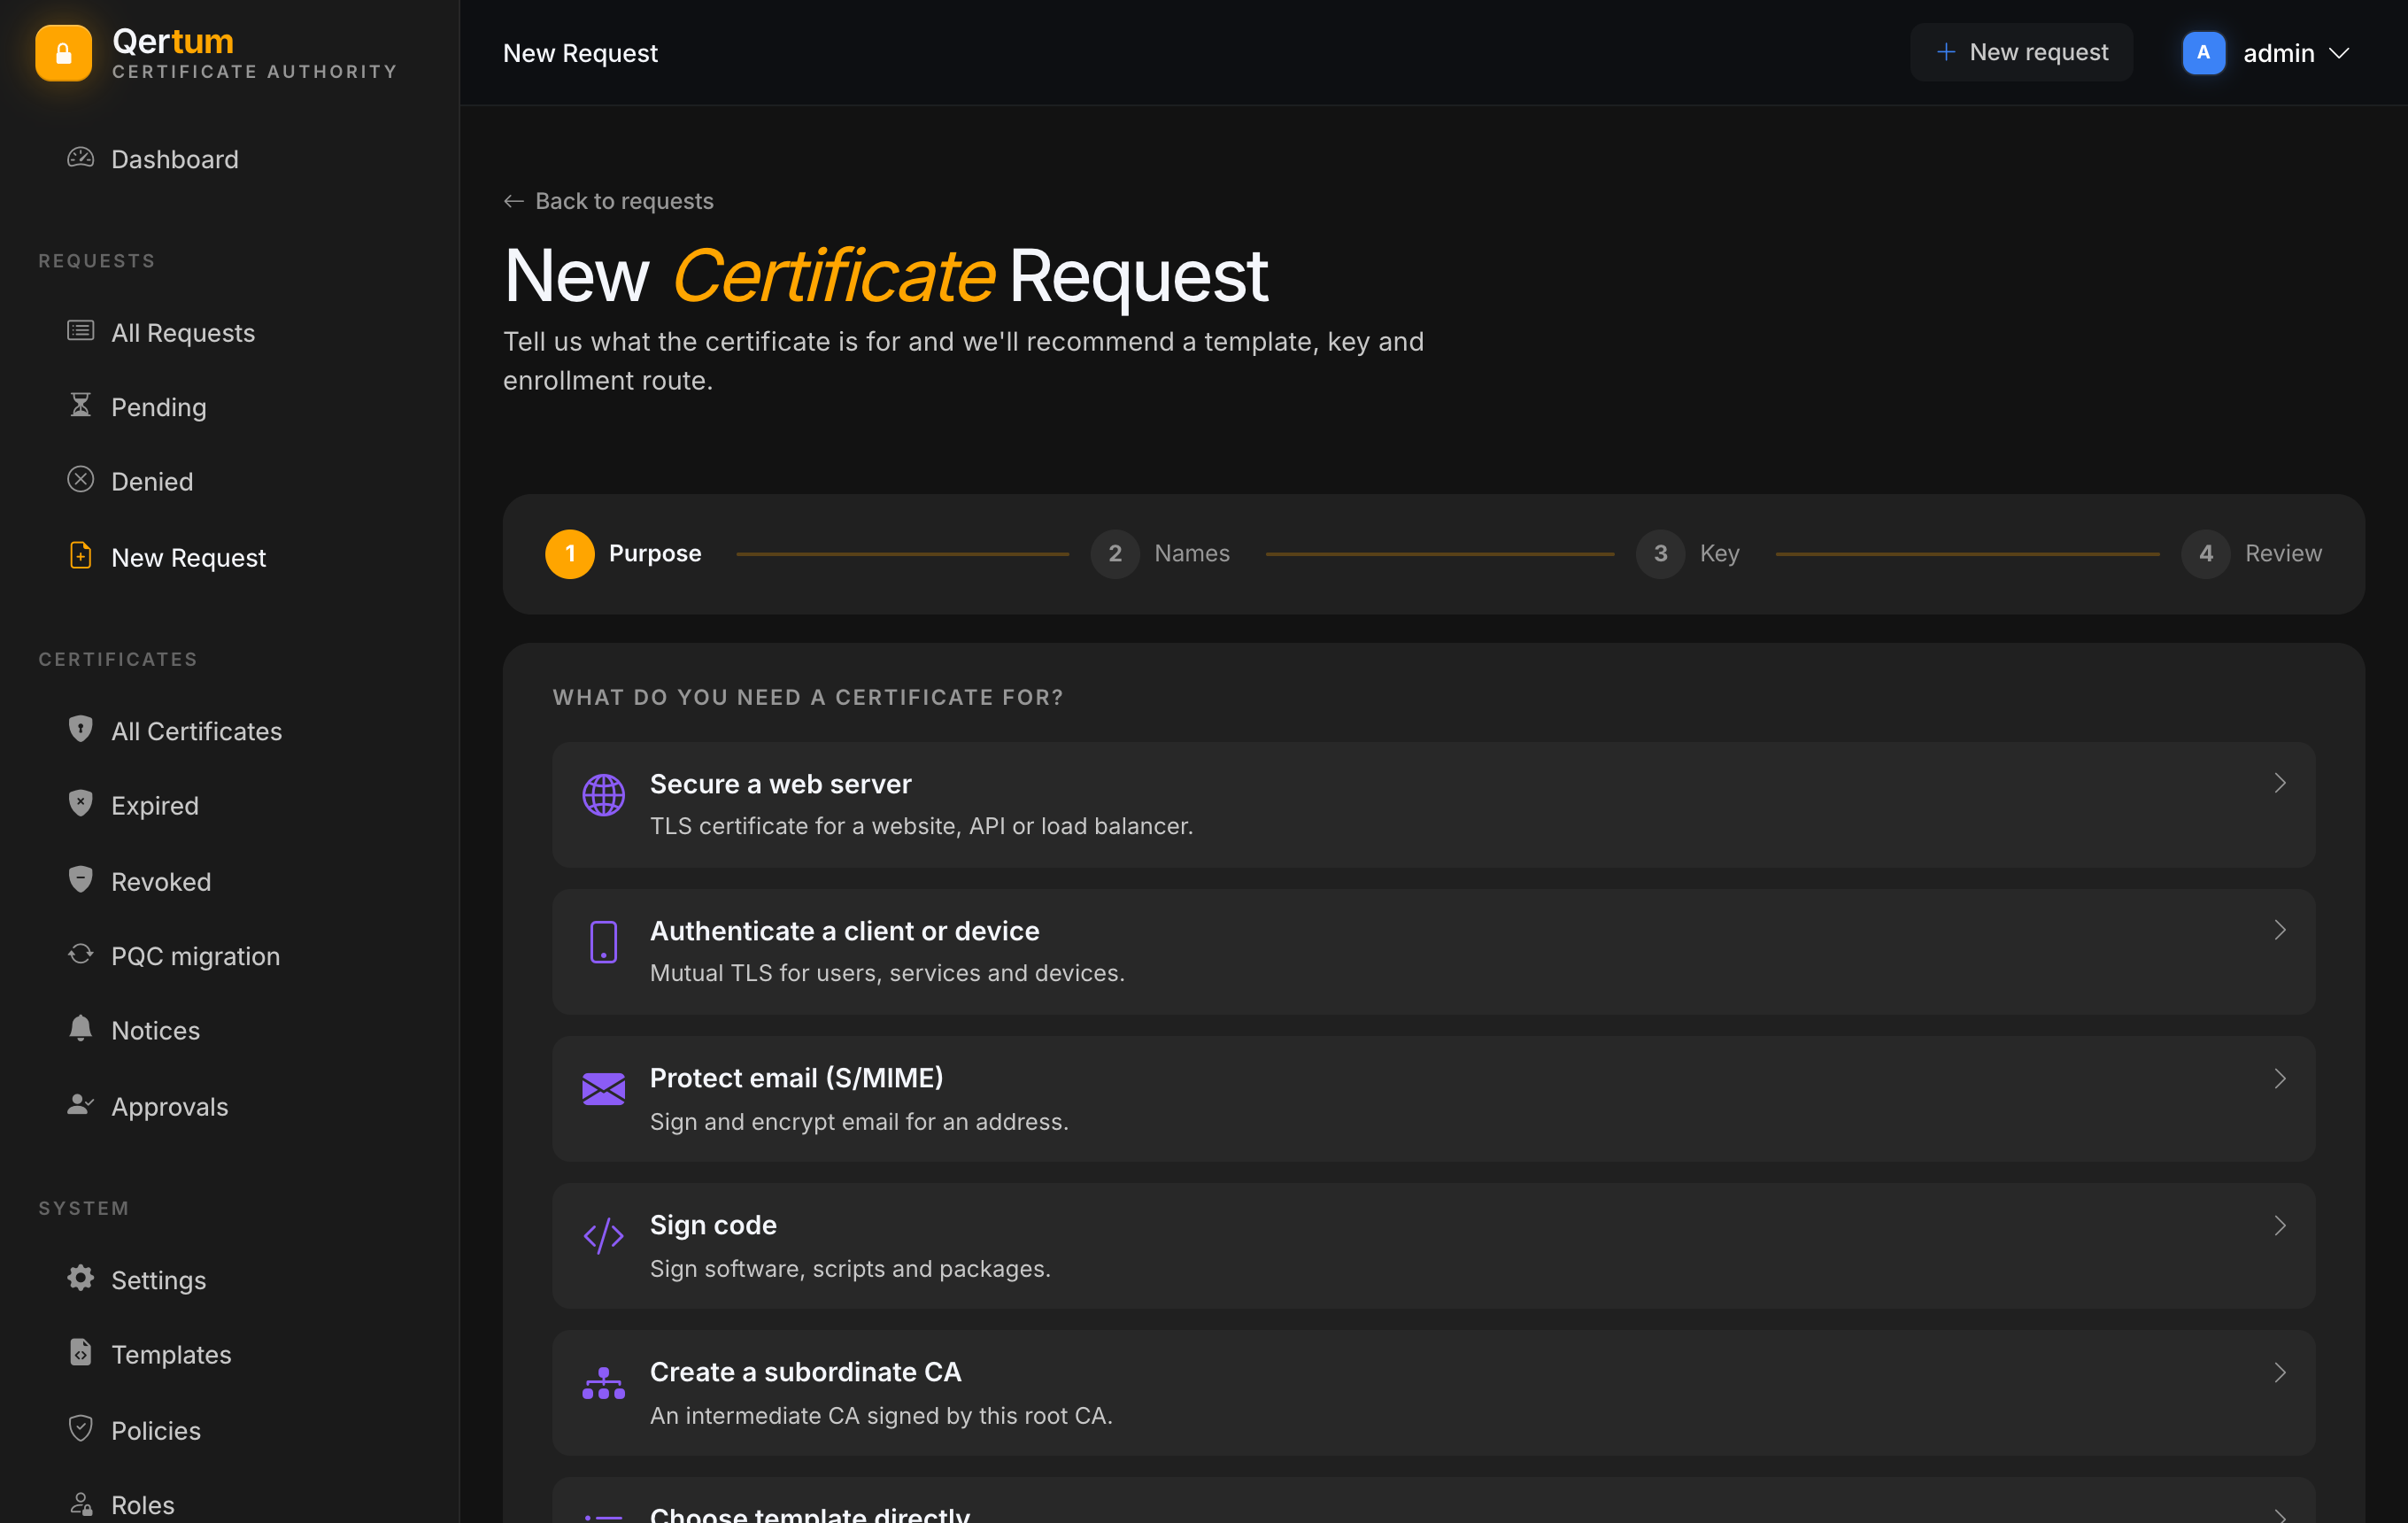Click the All Requests list icon
2408x1523 pixels.
click(81, 331)
